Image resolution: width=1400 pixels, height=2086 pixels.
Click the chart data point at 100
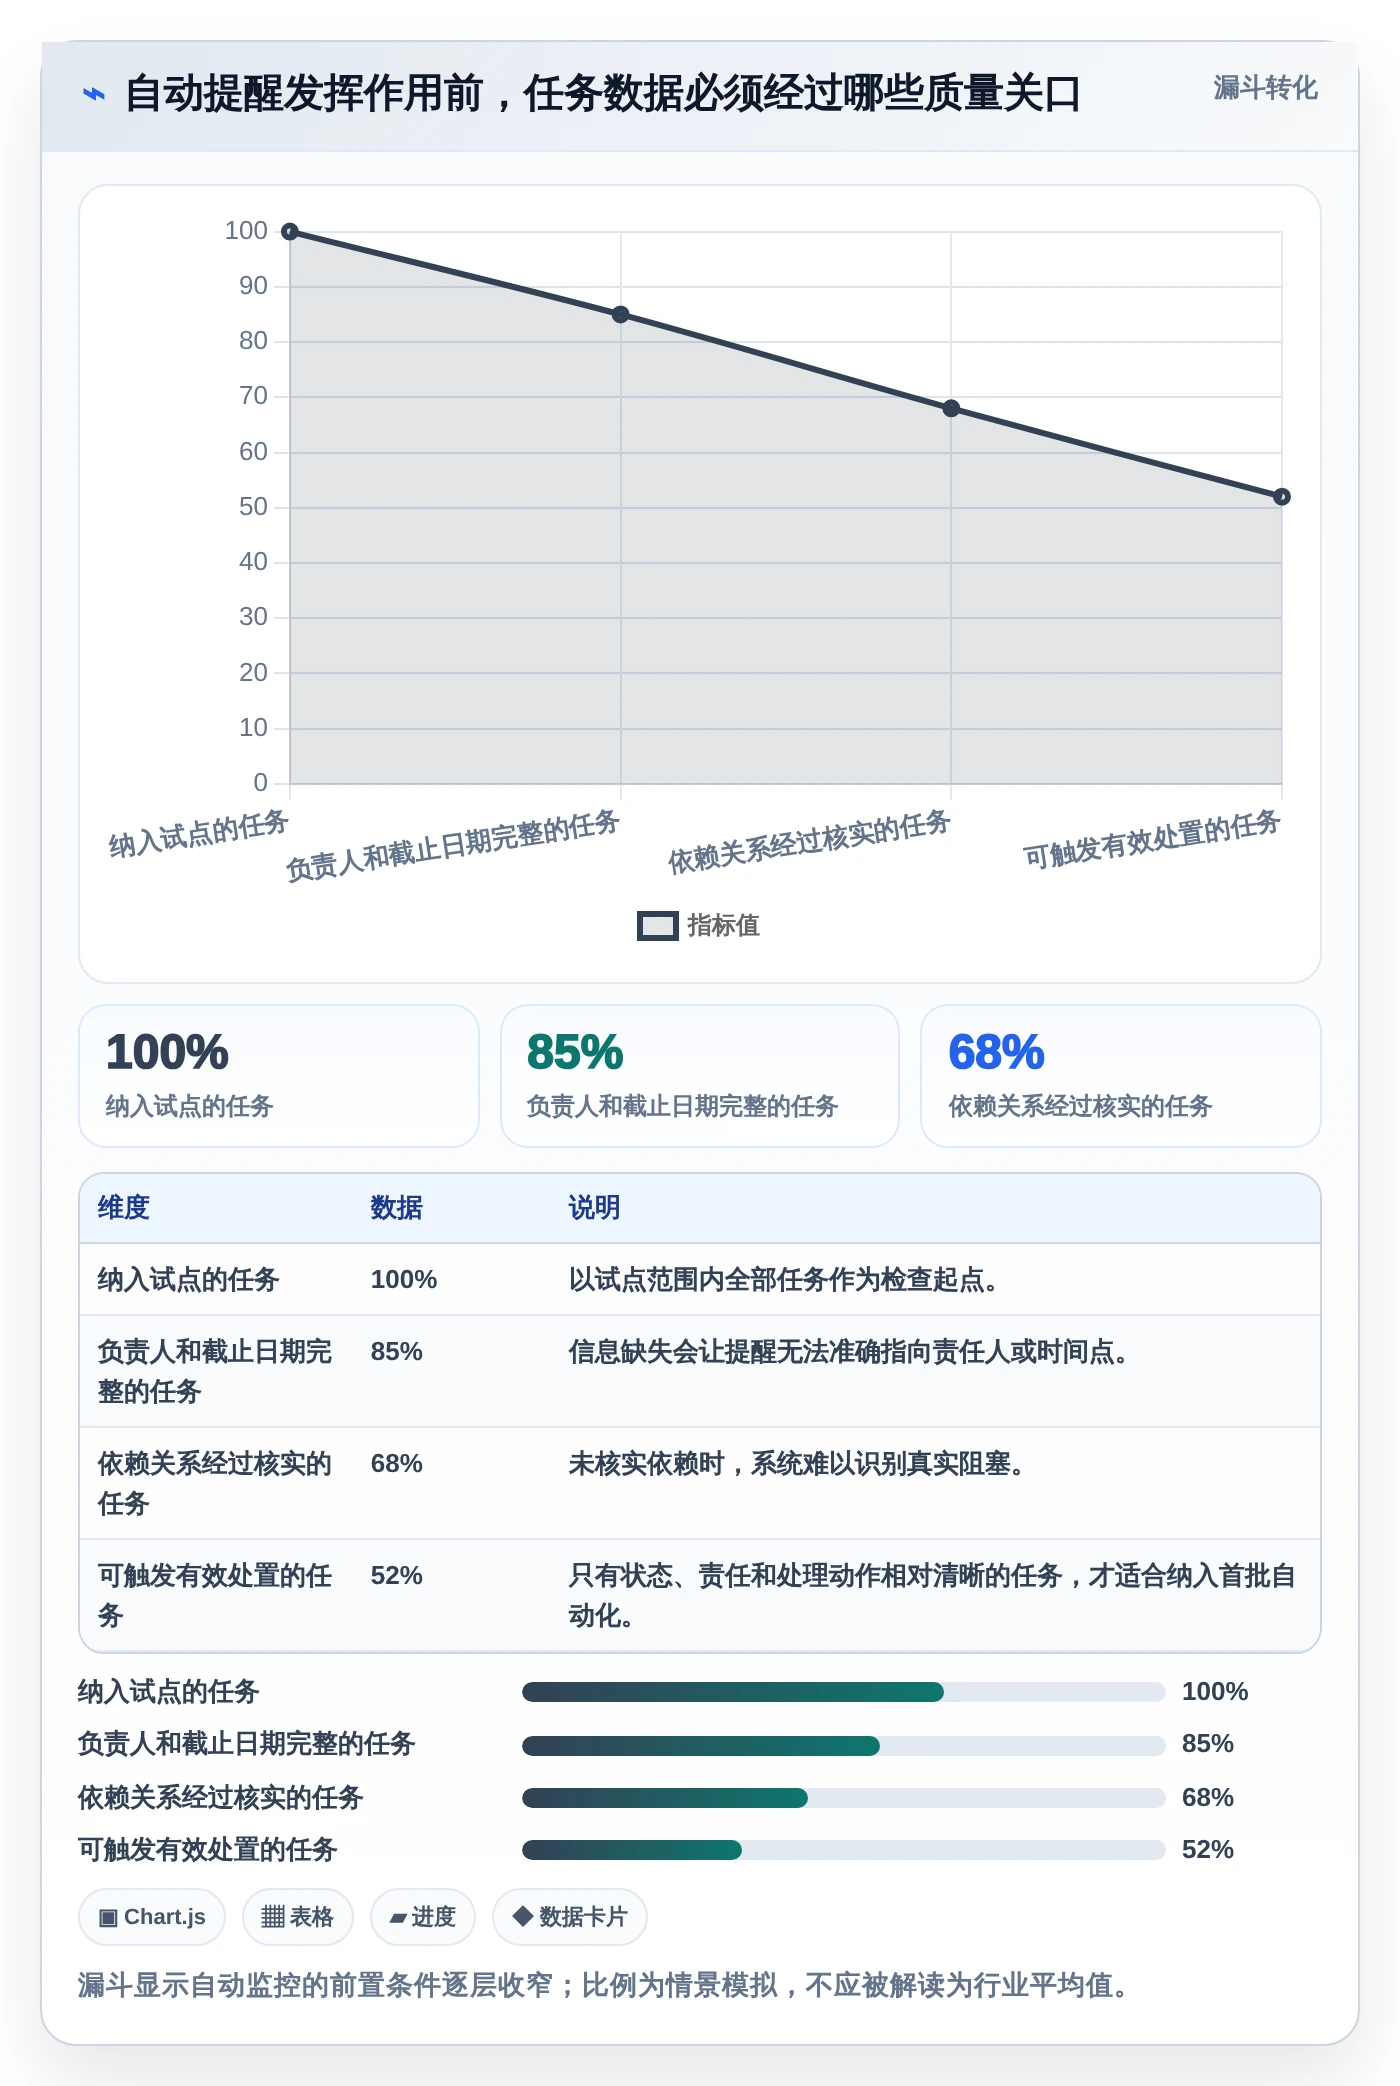290,232
